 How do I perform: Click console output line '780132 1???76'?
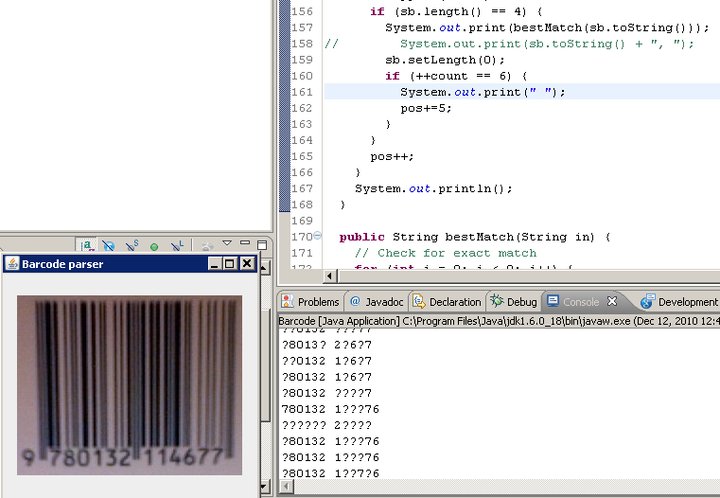point(331,409)
